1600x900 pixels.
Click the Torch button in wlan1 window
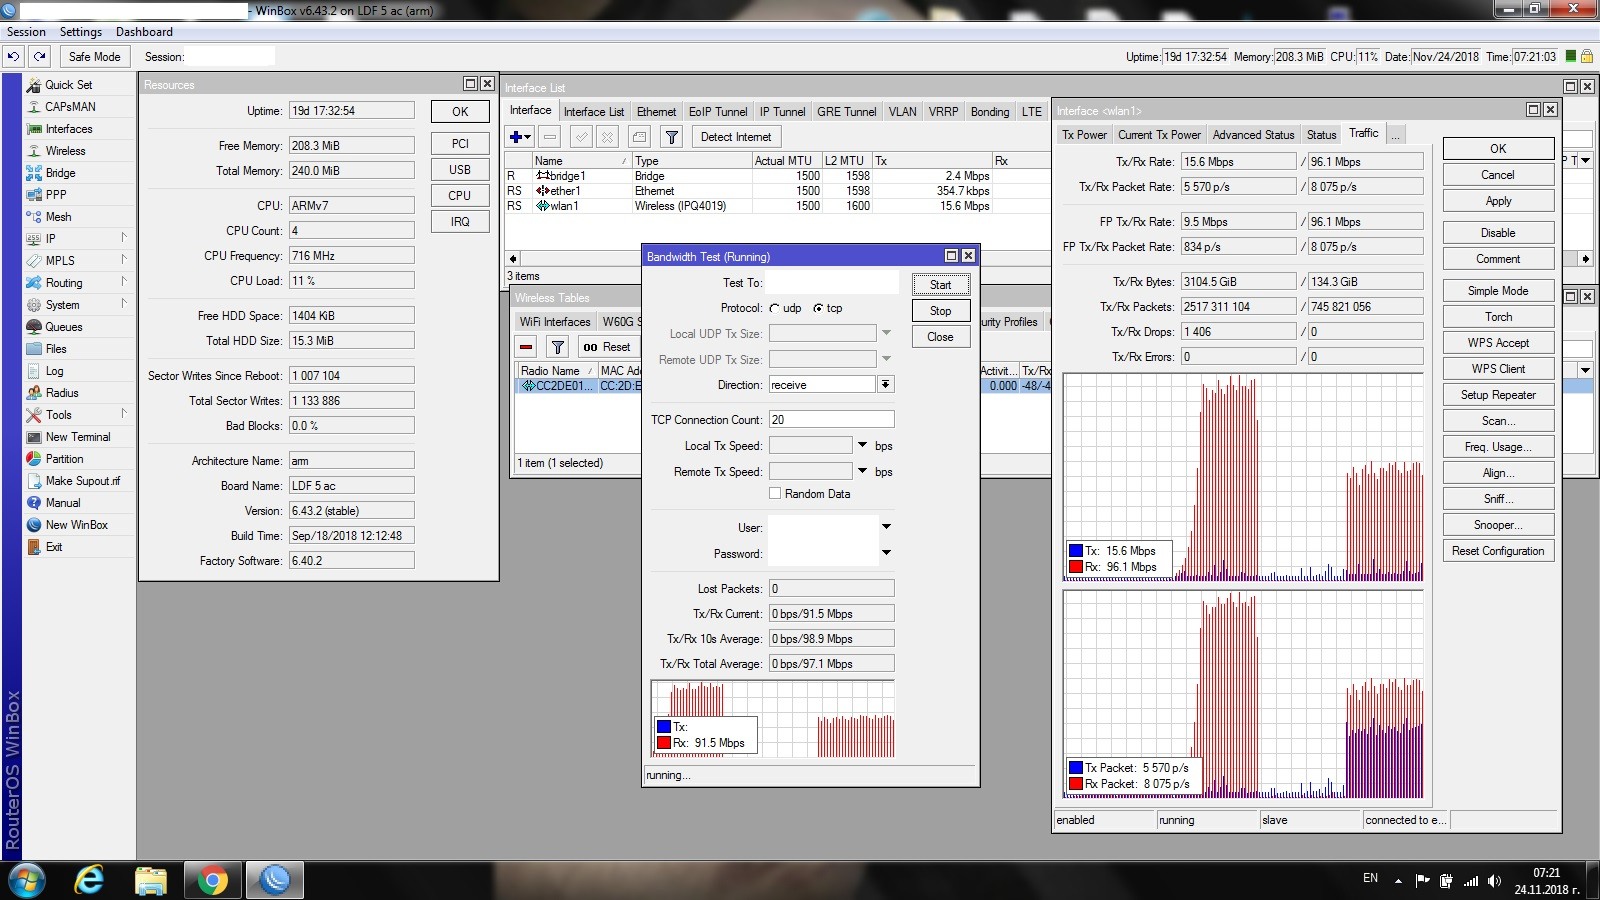pos(1497,317)
